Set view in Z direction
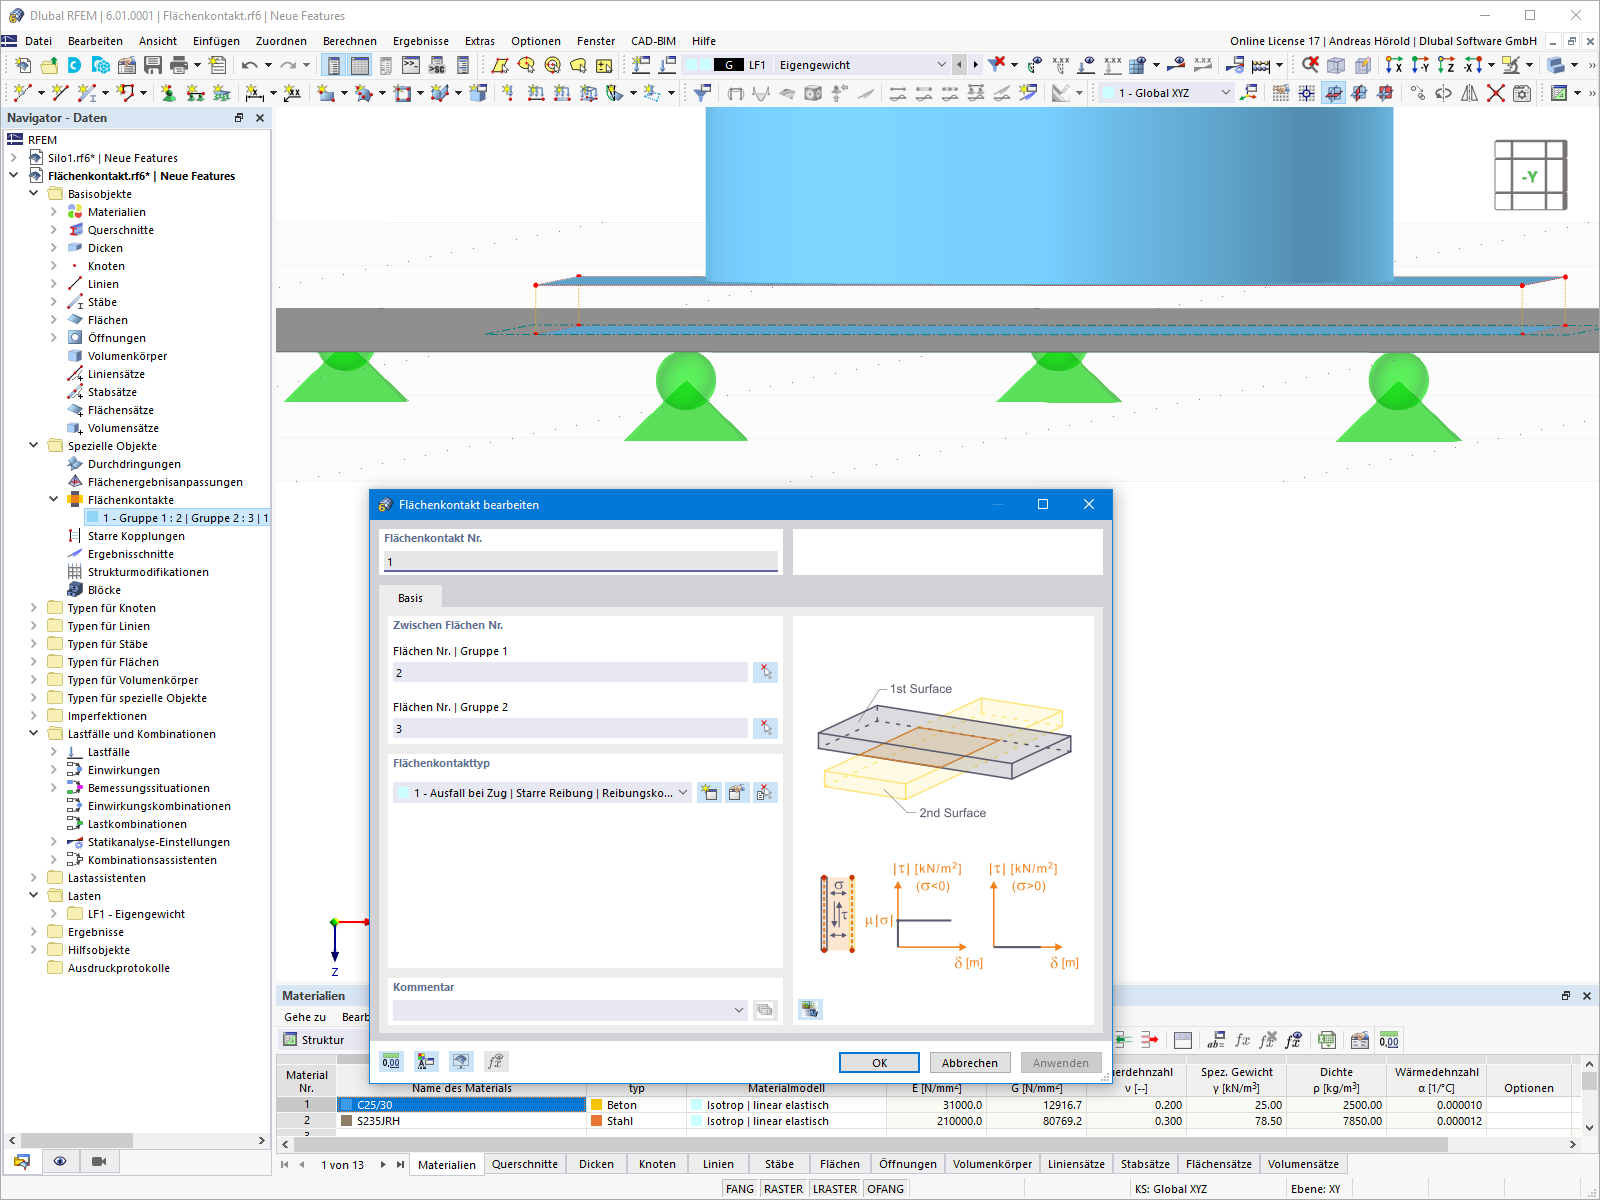The width and height of the screenshot is (1600, 1200). coord(1446,65)
